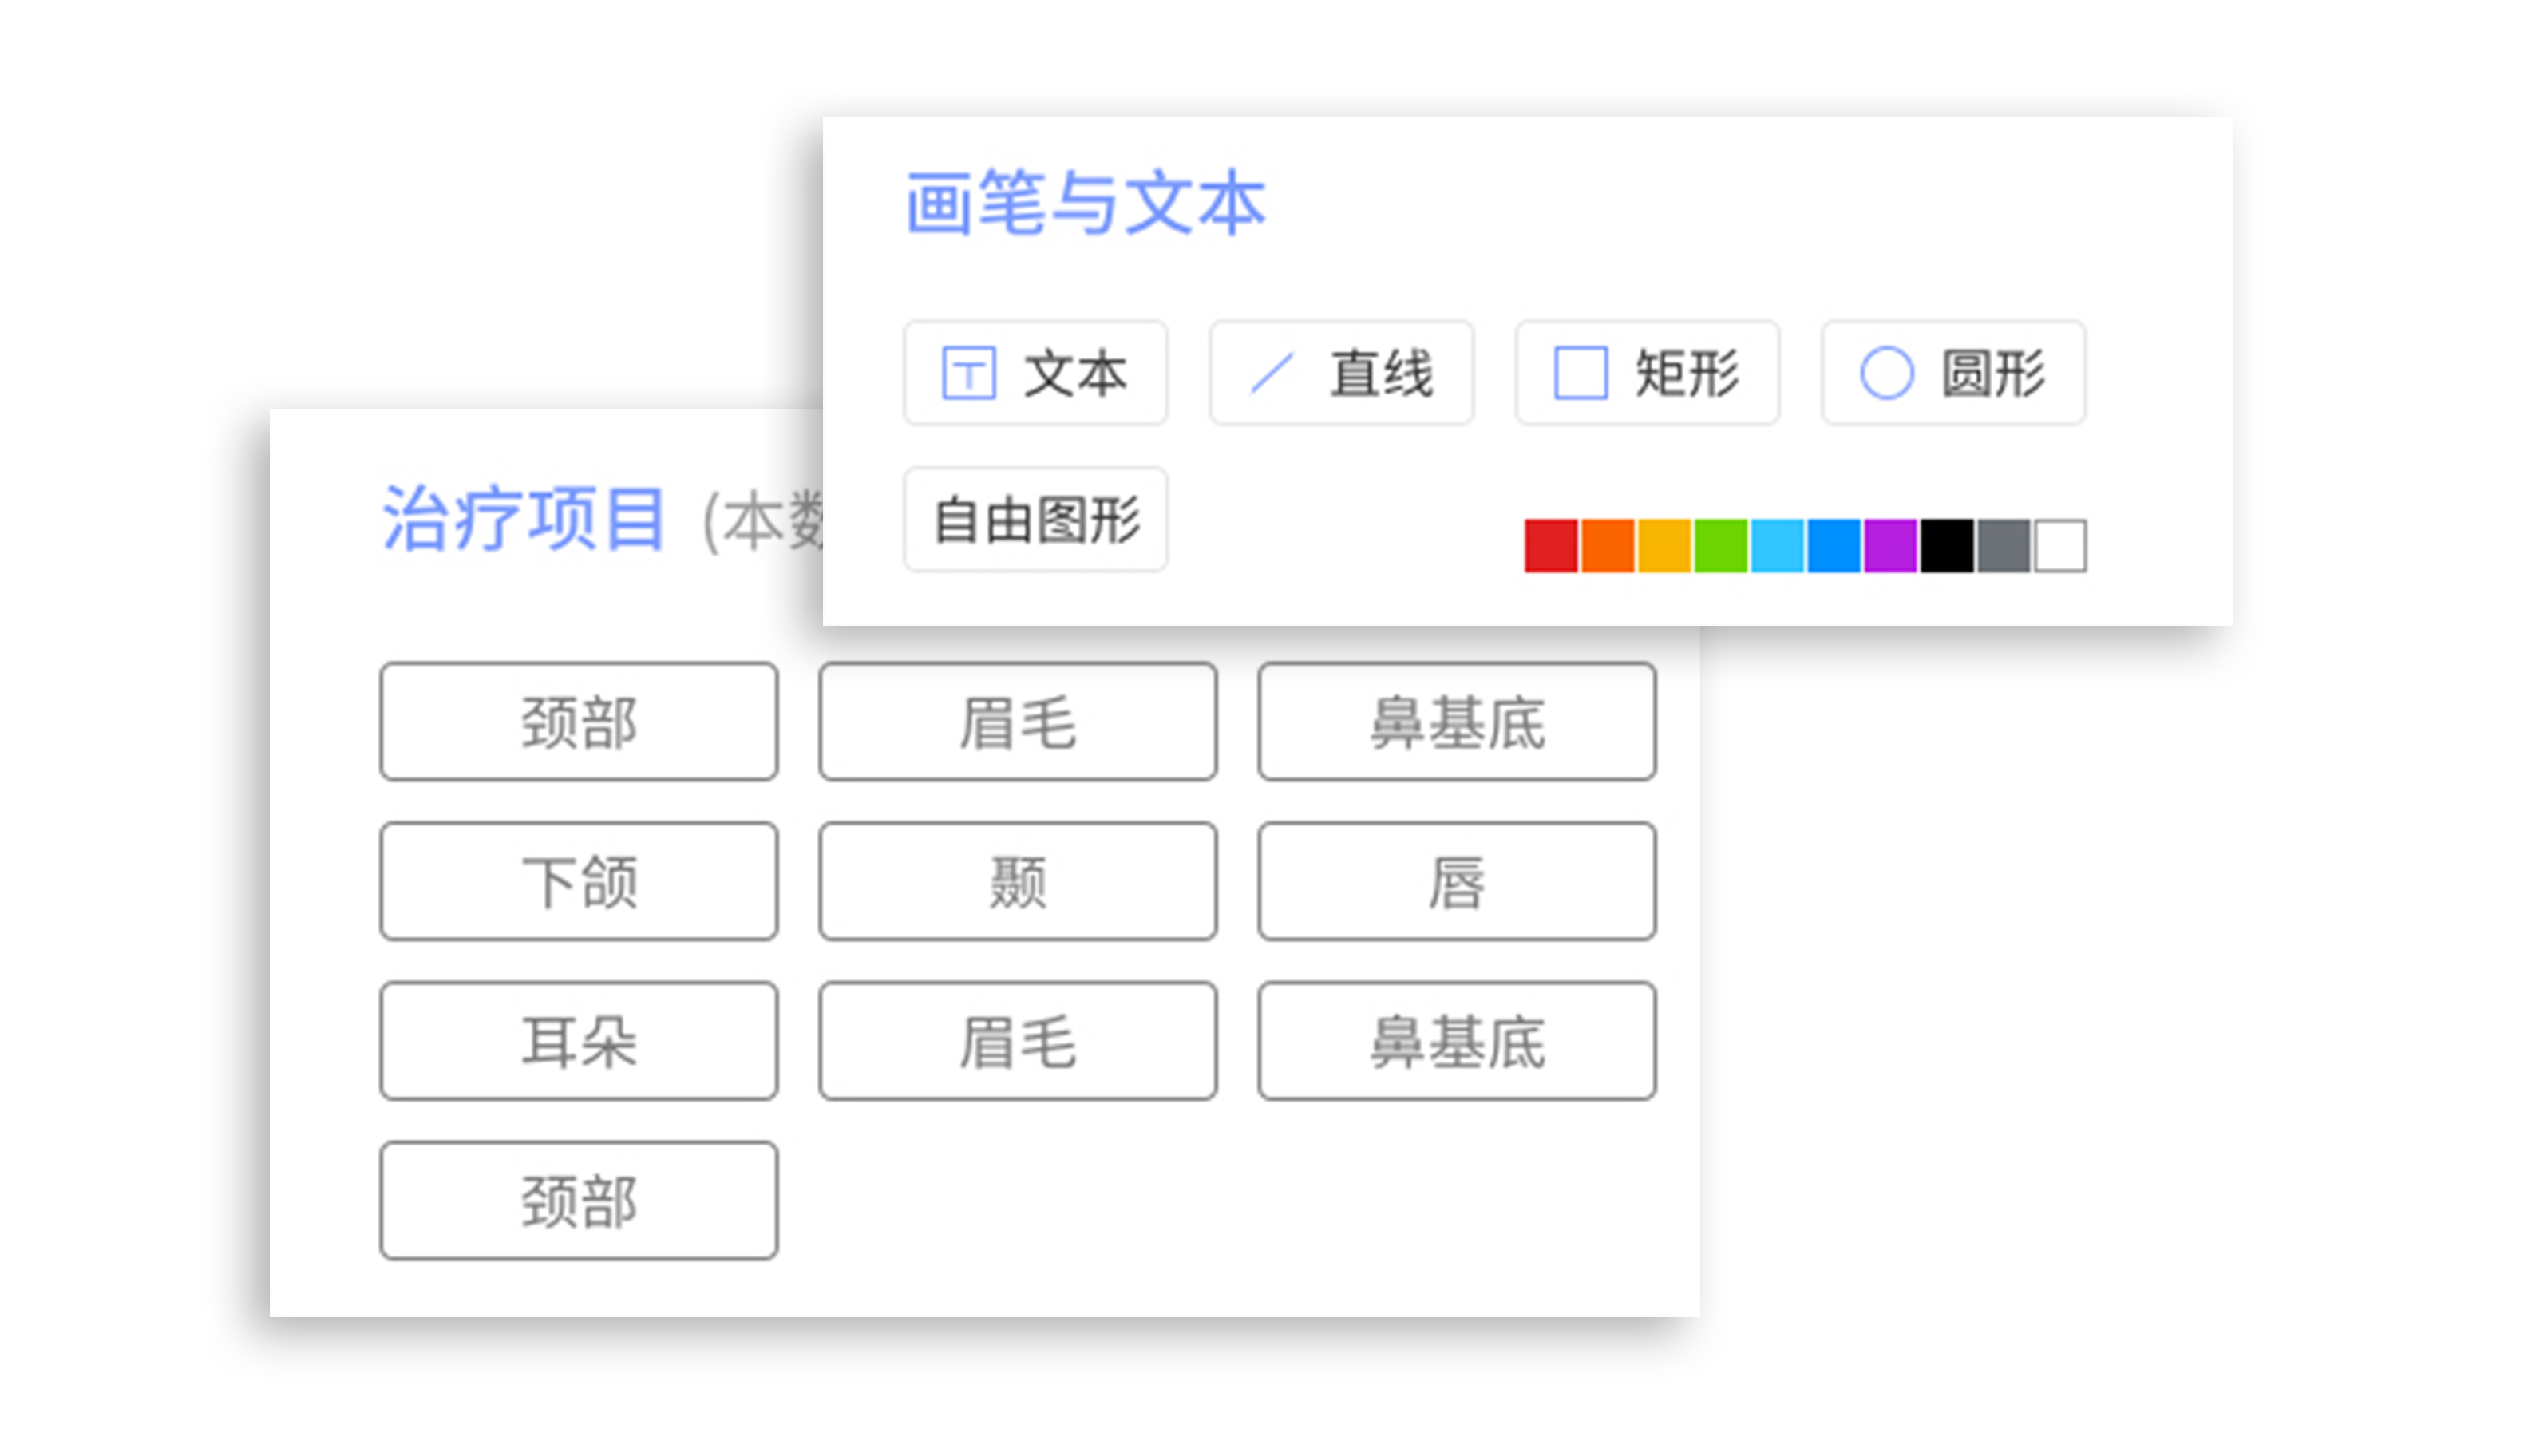Choose the yellow color swatch
This screenshot has width=2532, height=1456.
click(1664, 546)
